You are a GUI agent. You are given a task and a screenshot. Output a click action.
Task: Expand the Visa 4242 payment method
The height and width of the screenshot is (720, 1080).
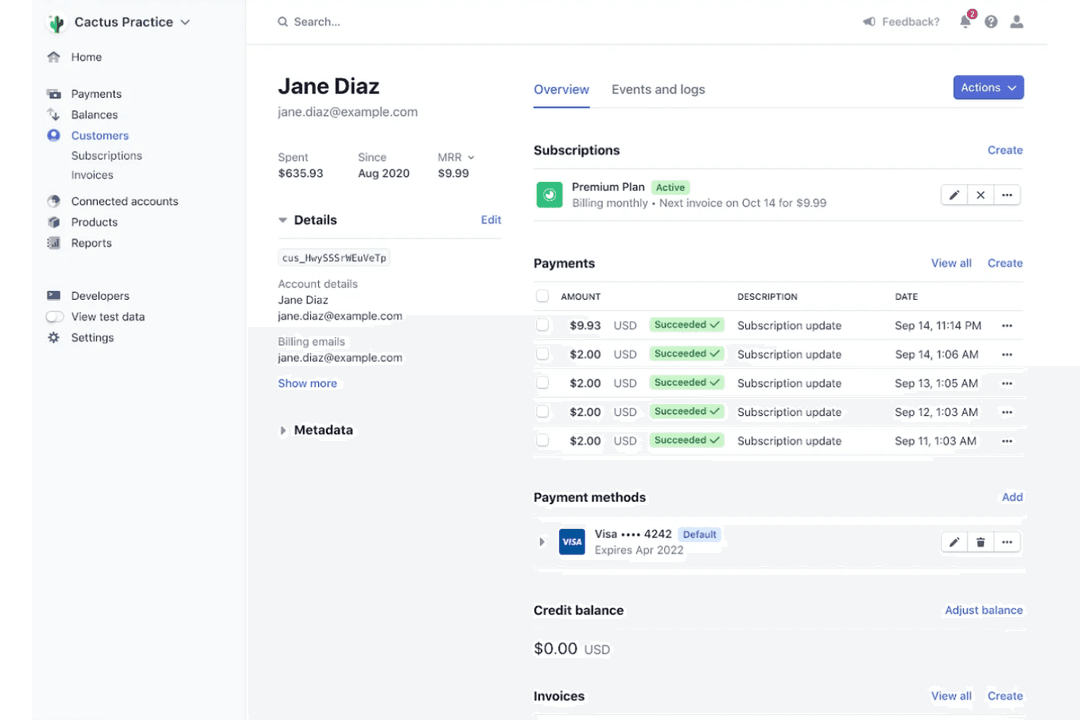tap(542, 542)
